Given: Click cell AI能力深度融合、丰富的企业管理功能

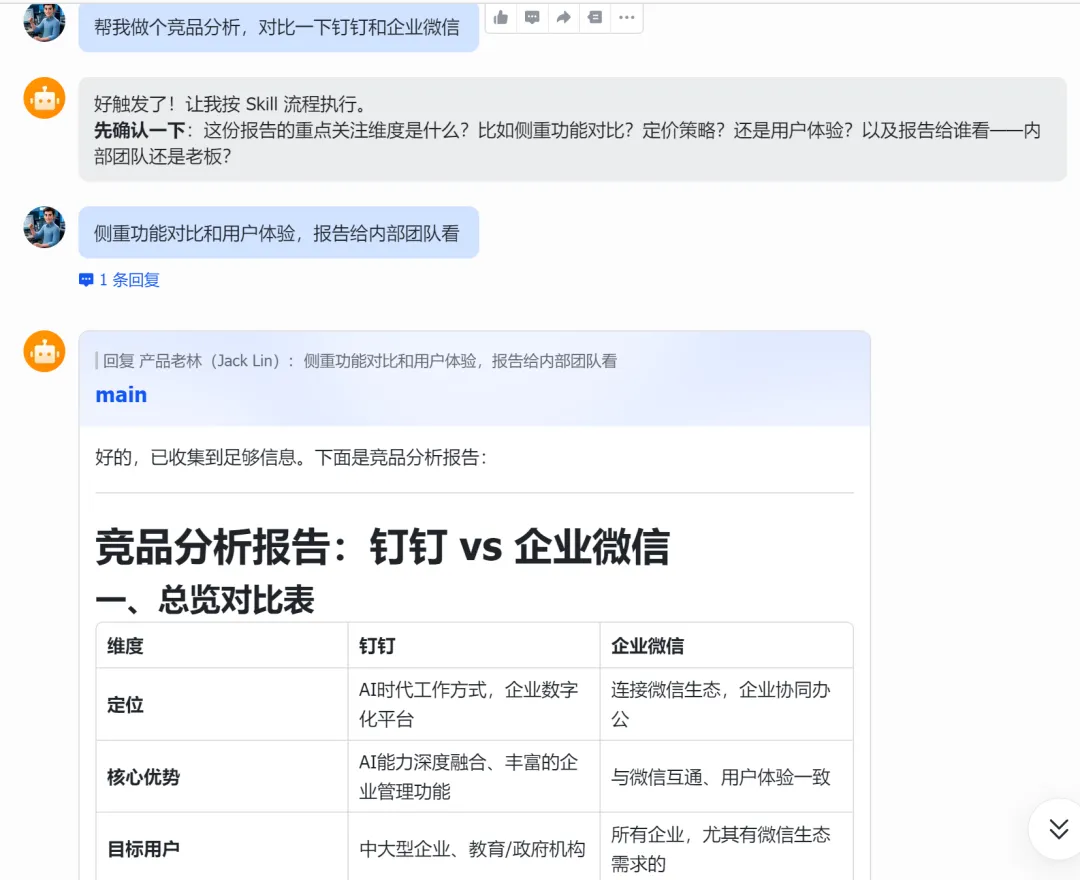Looking at the screenshot, I should [x=474, y=777].
